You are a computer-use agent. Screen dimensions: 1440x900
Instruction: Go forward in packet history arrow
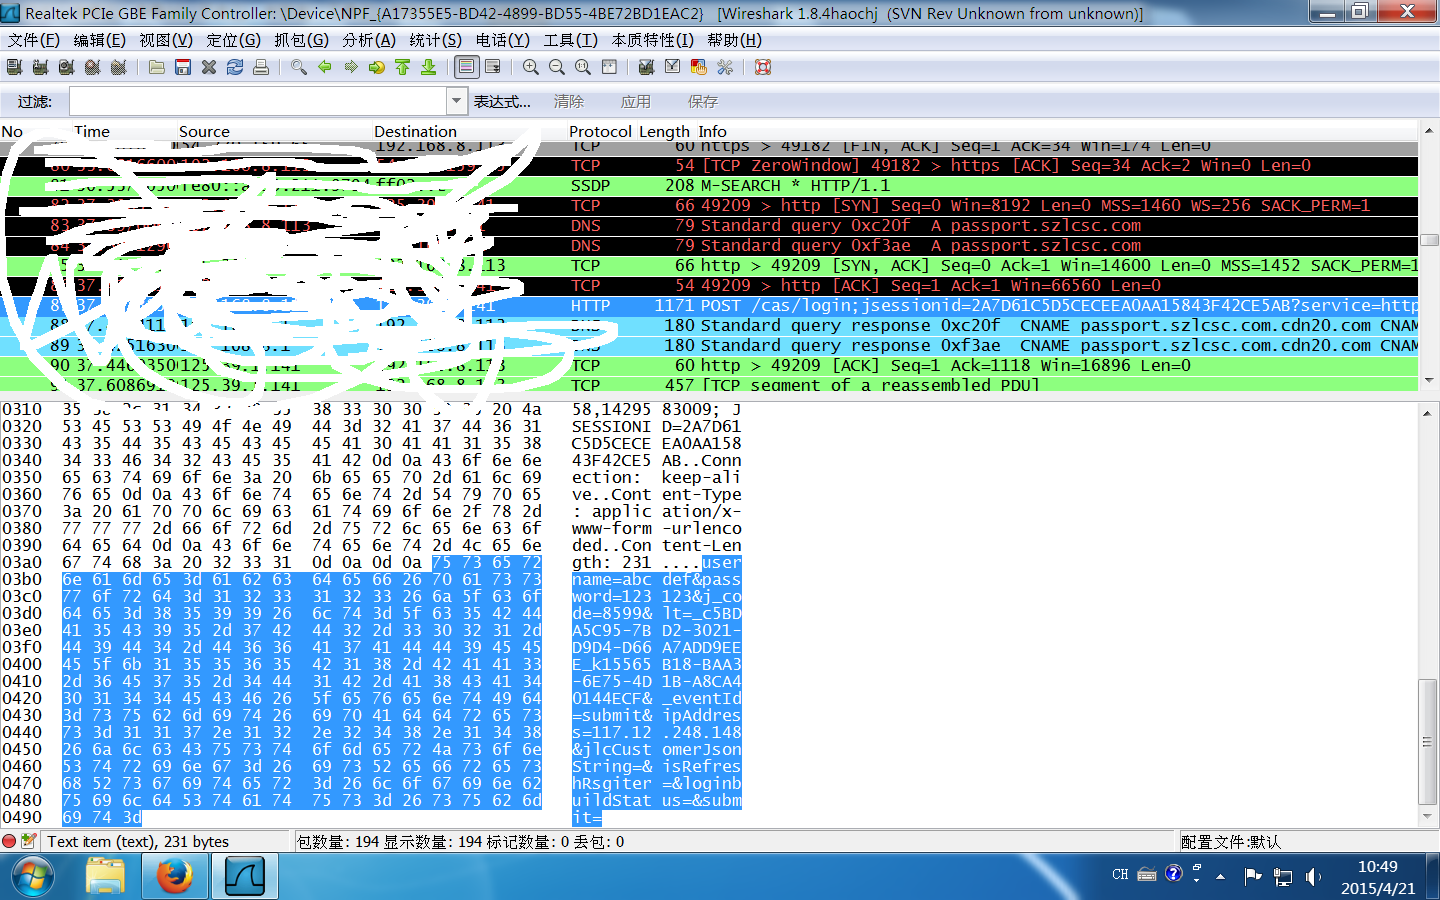click(x=351, y=67)
